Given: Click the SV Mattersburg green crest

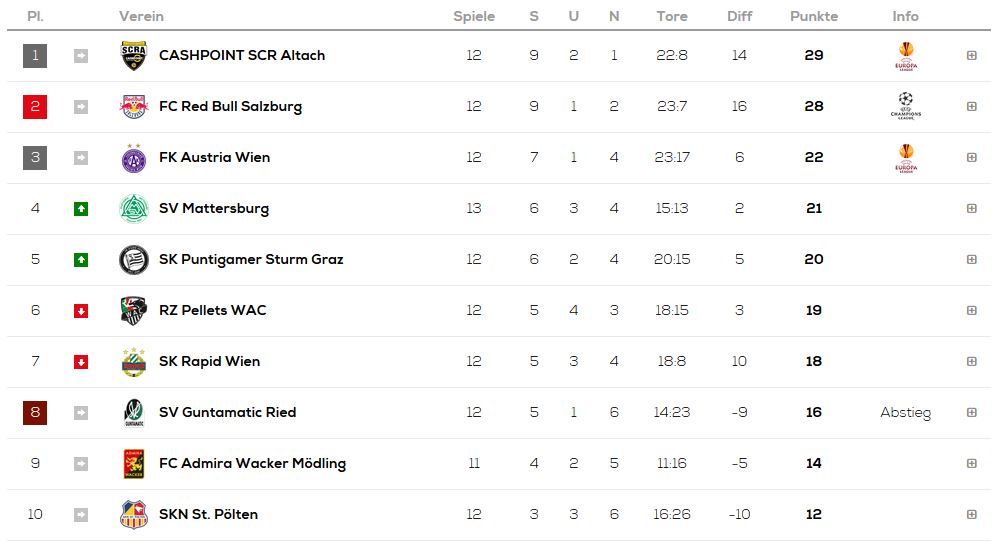Looking at the screenshot, I should 134,208.
